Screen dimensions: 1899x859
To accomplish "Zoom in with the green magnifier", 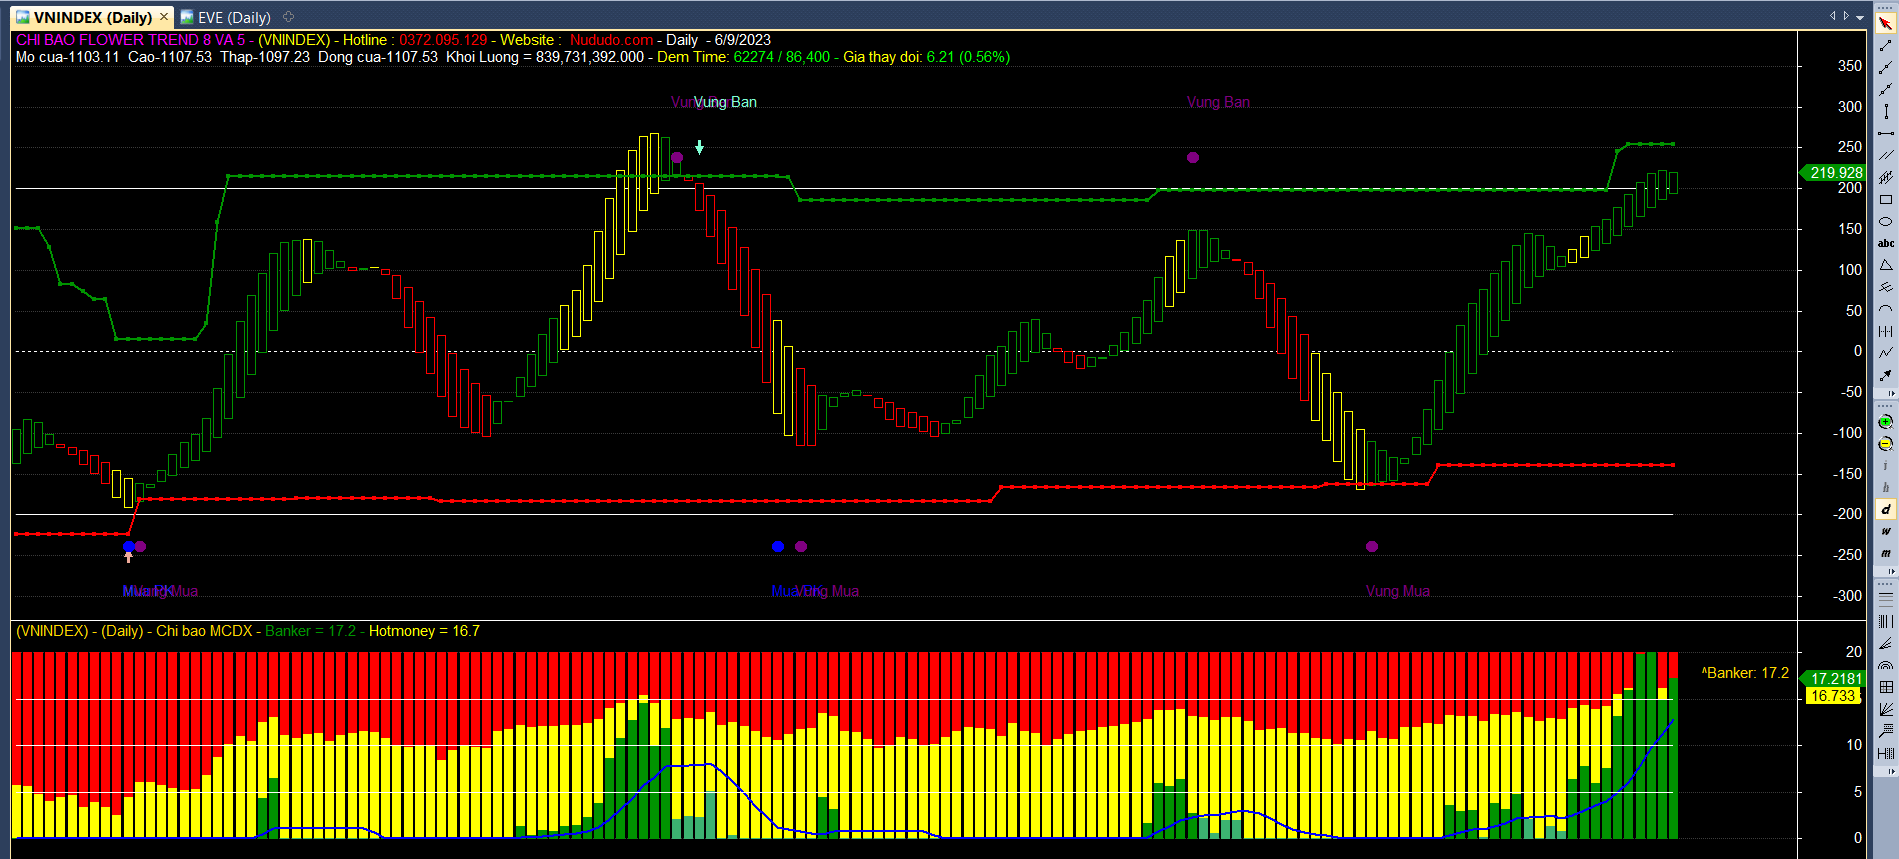I will point(1886,422).
